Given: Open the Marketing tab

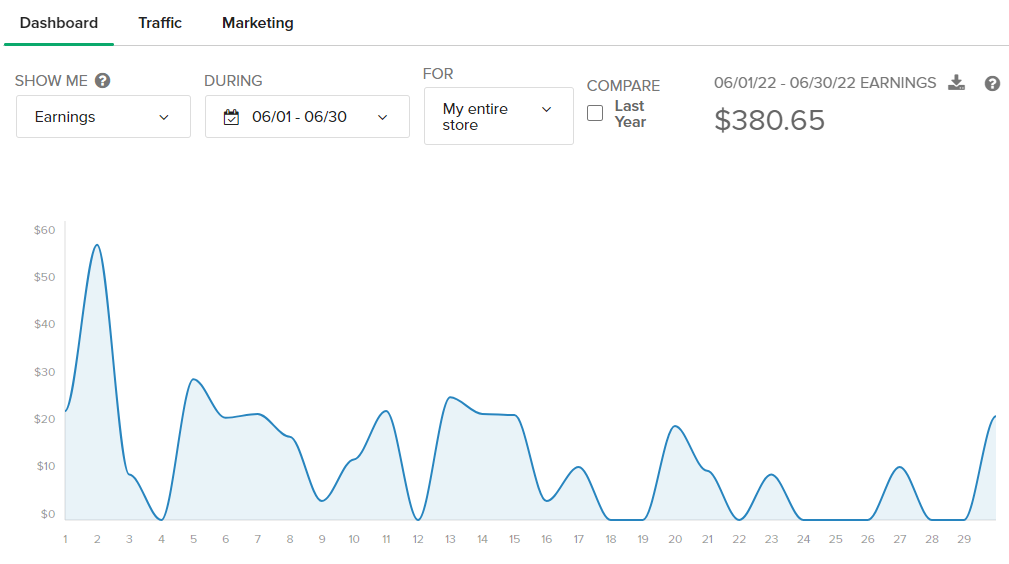Looking at the screenshot, I should pos(257,22).
